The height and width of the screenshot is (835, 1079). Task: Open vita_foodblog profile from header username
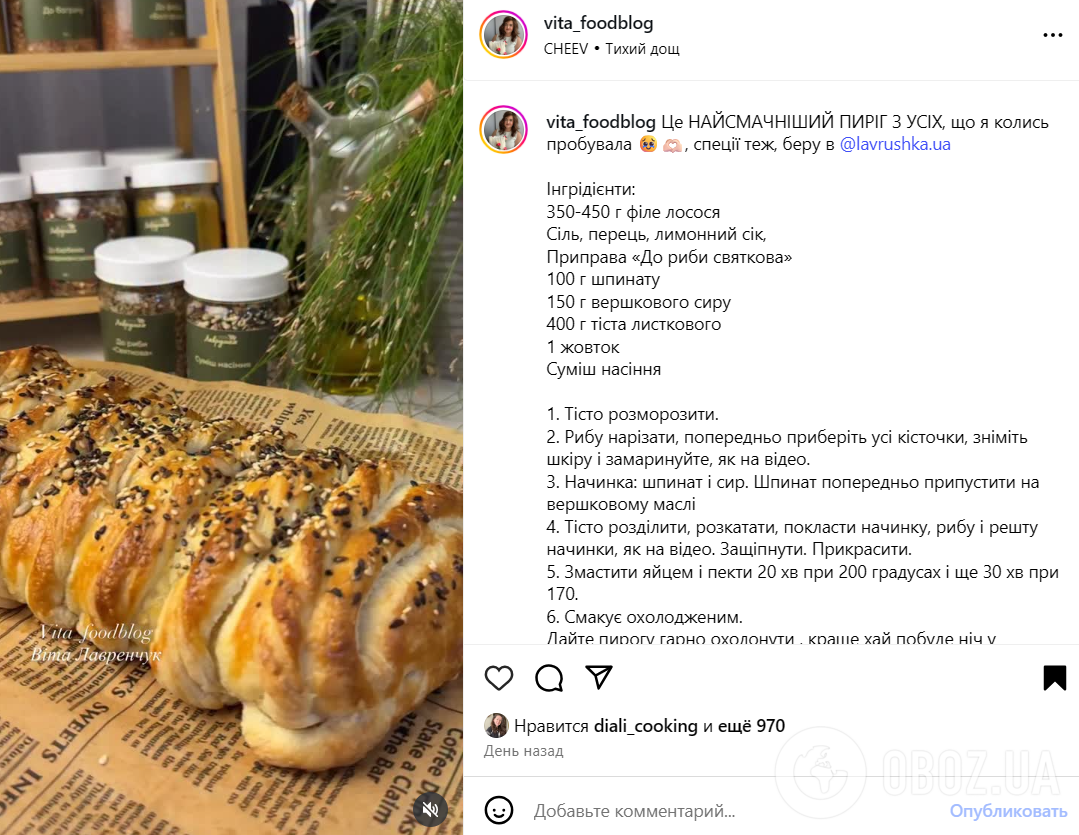tap(598, 23)
